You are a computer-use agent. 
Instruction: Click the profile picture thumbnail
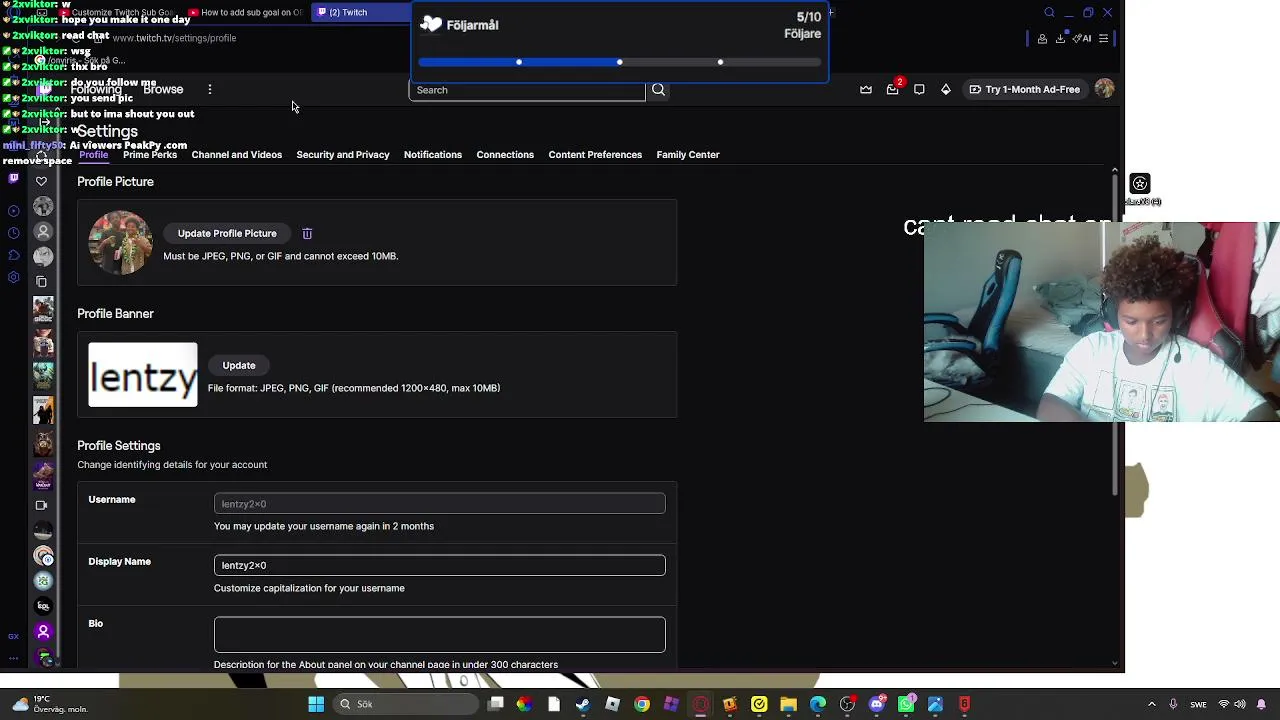pyautogui.click(x=120, y=242)
